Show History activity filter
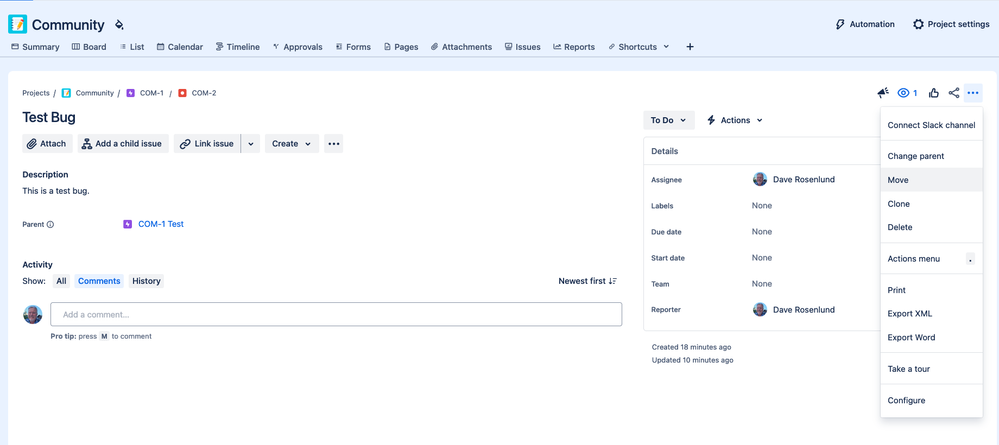Image resolution: width=999 pixels, height=445 pixels. point(146,281)
